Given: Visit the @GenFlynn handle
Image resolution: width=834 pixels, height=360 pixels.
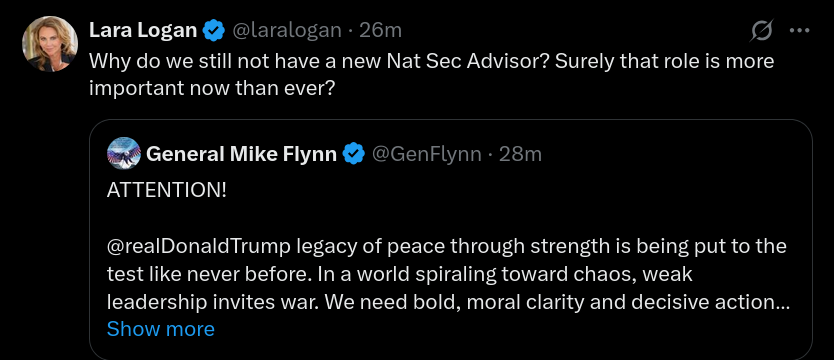Looking at the screenshot, I should pos(427,154).
